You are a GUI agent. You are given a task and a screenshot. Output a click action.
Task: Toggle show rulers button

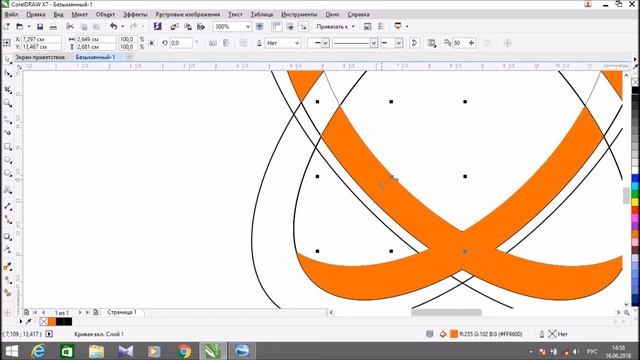277,27
